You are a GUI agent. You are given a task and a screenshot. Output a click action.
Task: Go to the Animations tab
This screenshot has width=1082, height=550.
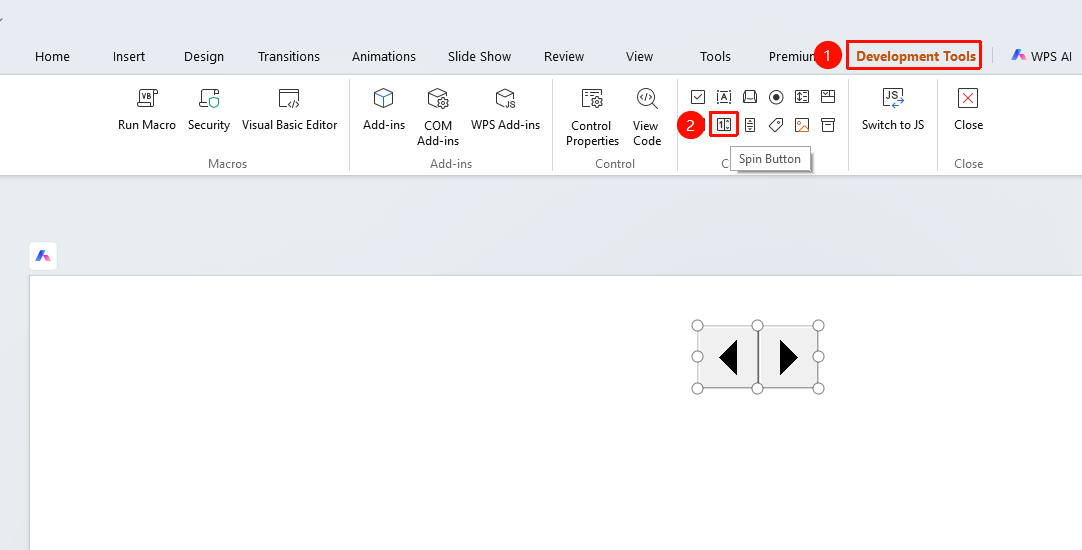pyautogui.click(x=384, y=57)
